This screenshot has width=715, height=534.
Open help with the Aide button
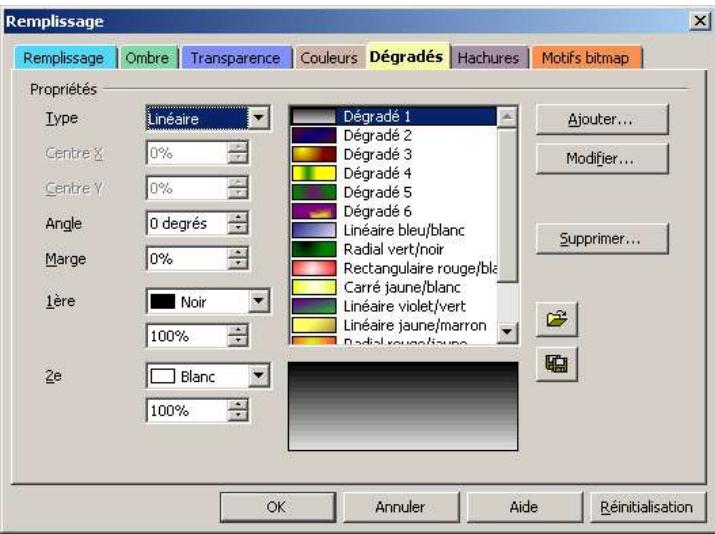(524, 507)
